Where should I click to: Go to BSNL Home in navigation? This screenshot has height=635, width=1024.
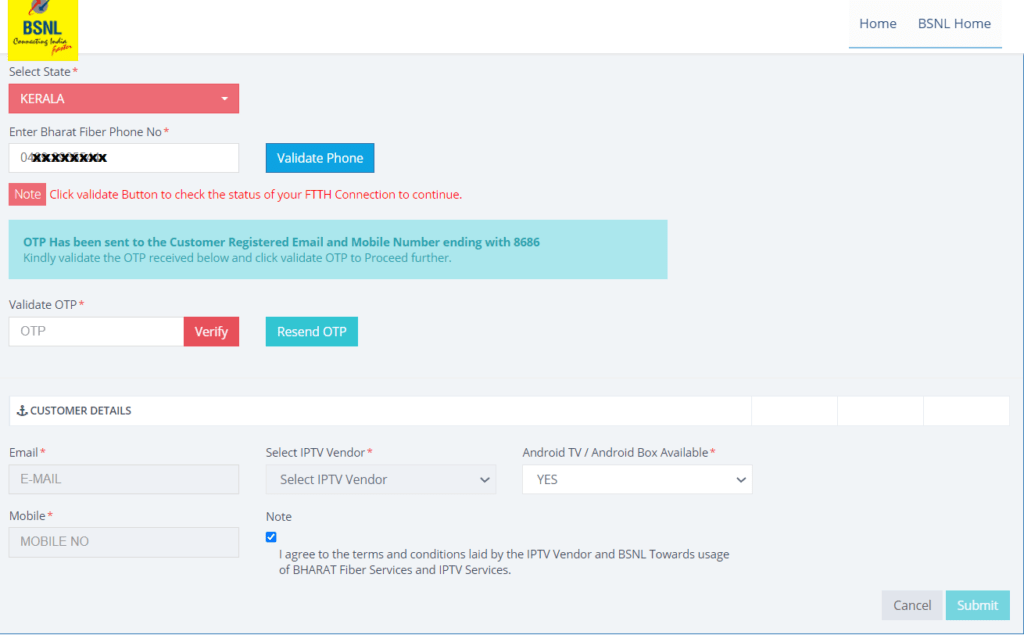(x=954, y=24)
